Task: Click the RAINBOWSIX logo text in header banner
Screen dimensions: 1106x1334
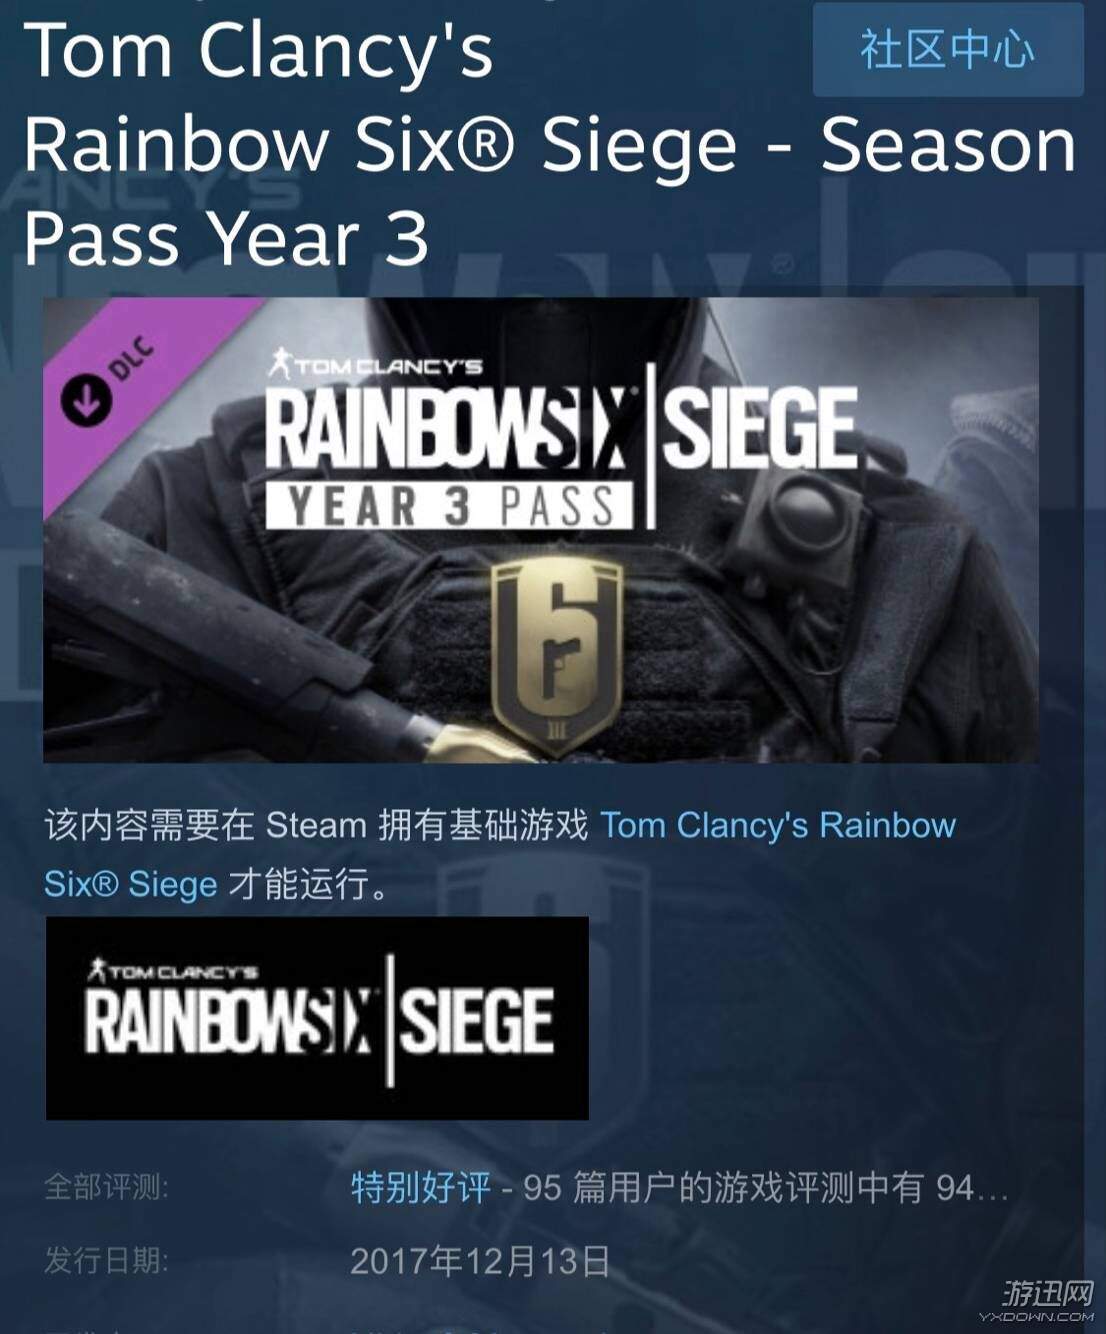Action: pos(447,428)
